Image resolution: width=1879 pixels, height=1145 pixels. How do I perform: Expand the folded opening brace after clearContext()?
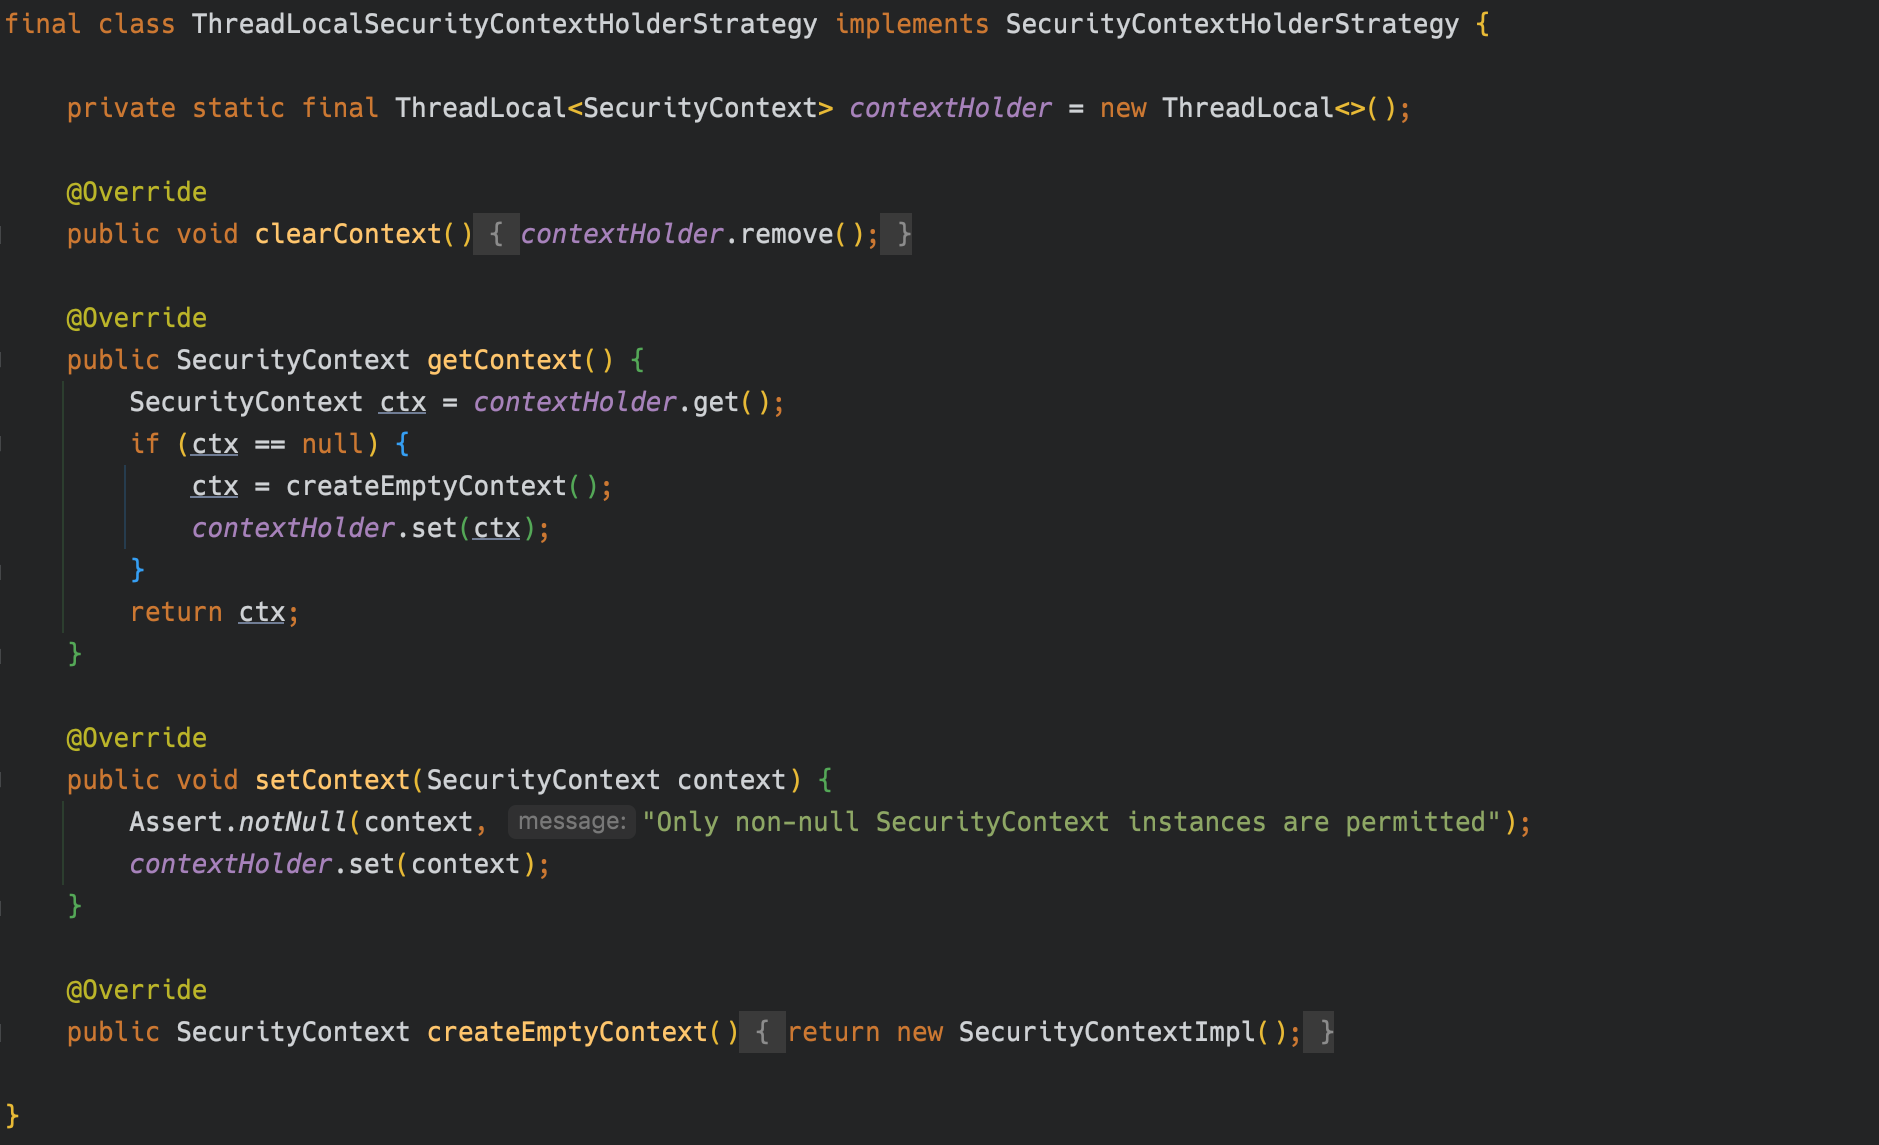[x=496, y=234]
